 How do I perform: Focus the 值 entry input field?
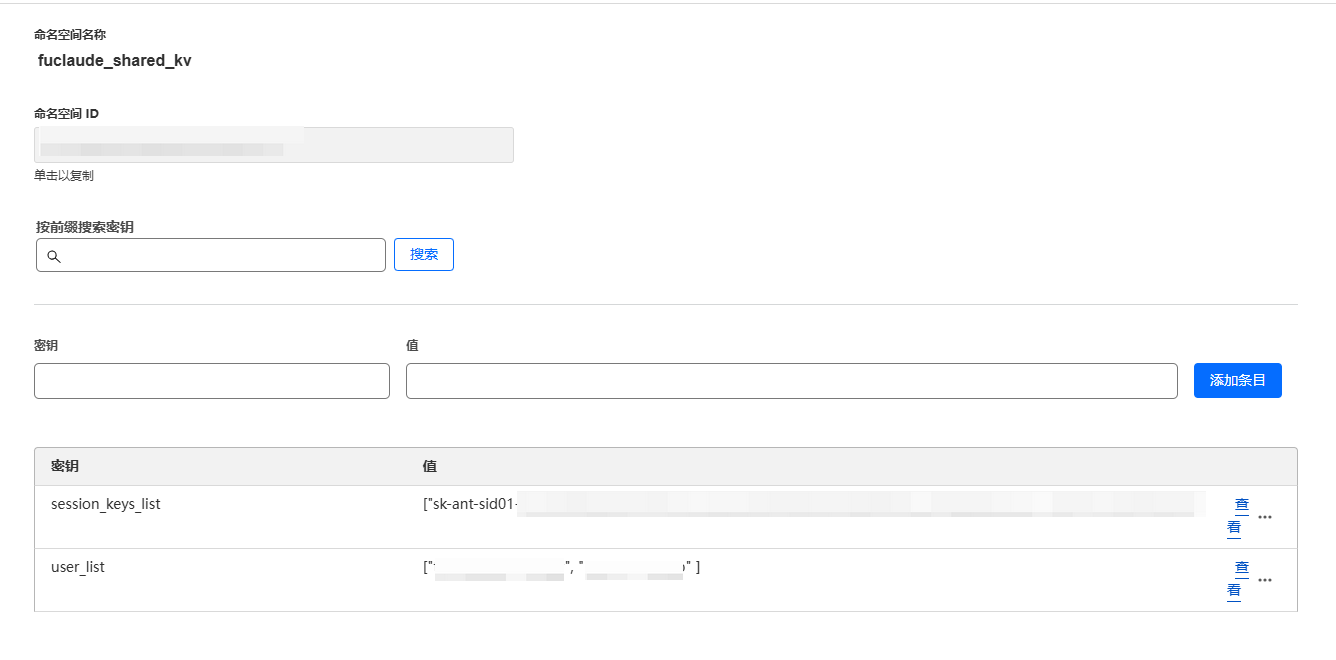click(x=791, y=381)
